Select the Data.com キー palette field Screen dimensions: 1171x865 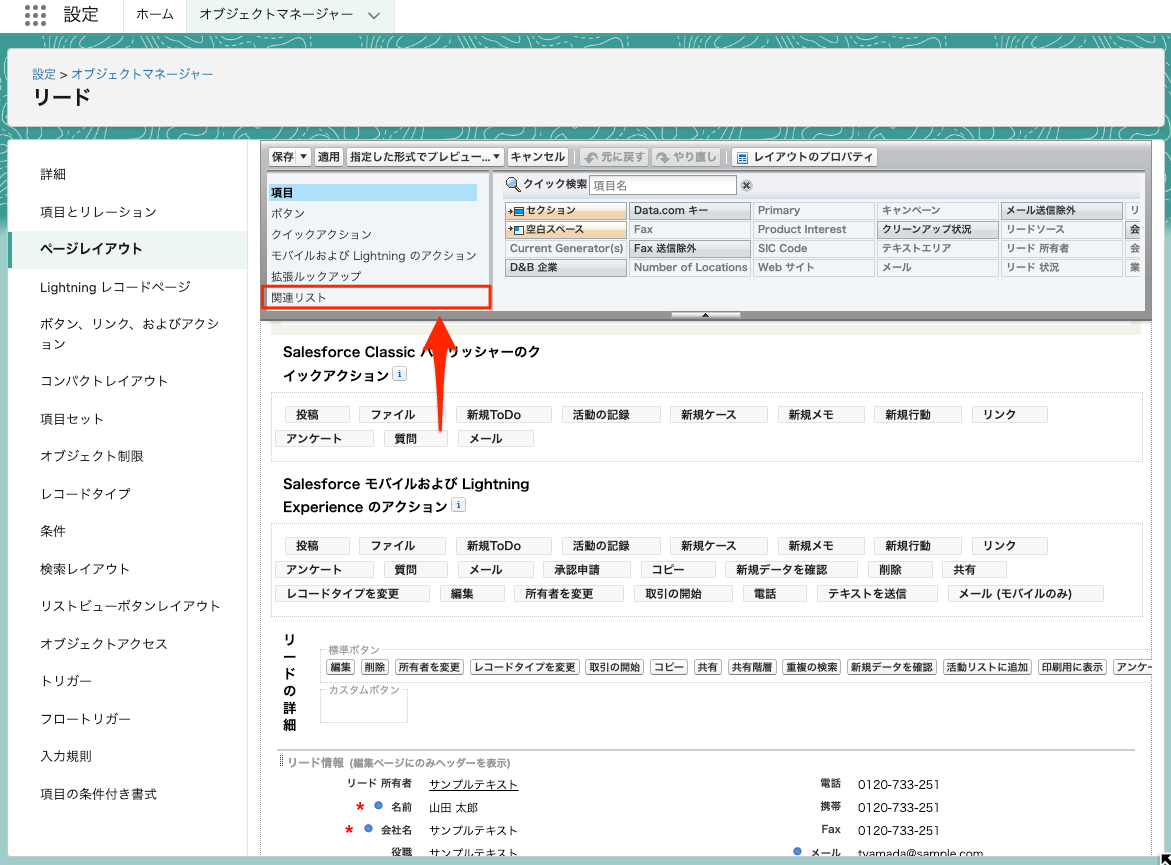(x=689, y=211)
